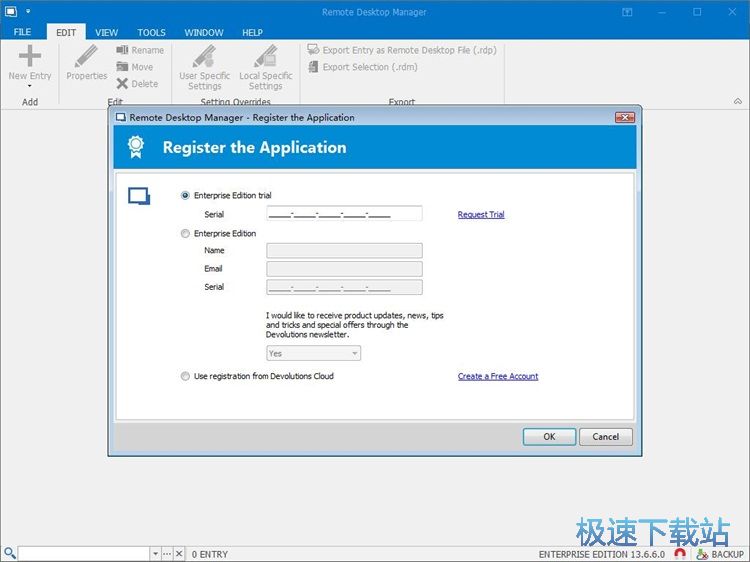Select the Enterprise Edition radio button

(x=185, y=233)
